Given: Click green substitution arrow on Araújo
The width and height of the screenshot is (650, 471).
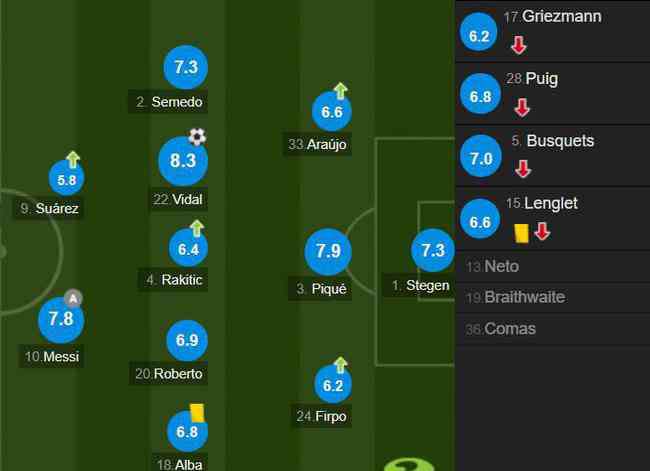Looking at the screenshot, I should click(340, 90).
